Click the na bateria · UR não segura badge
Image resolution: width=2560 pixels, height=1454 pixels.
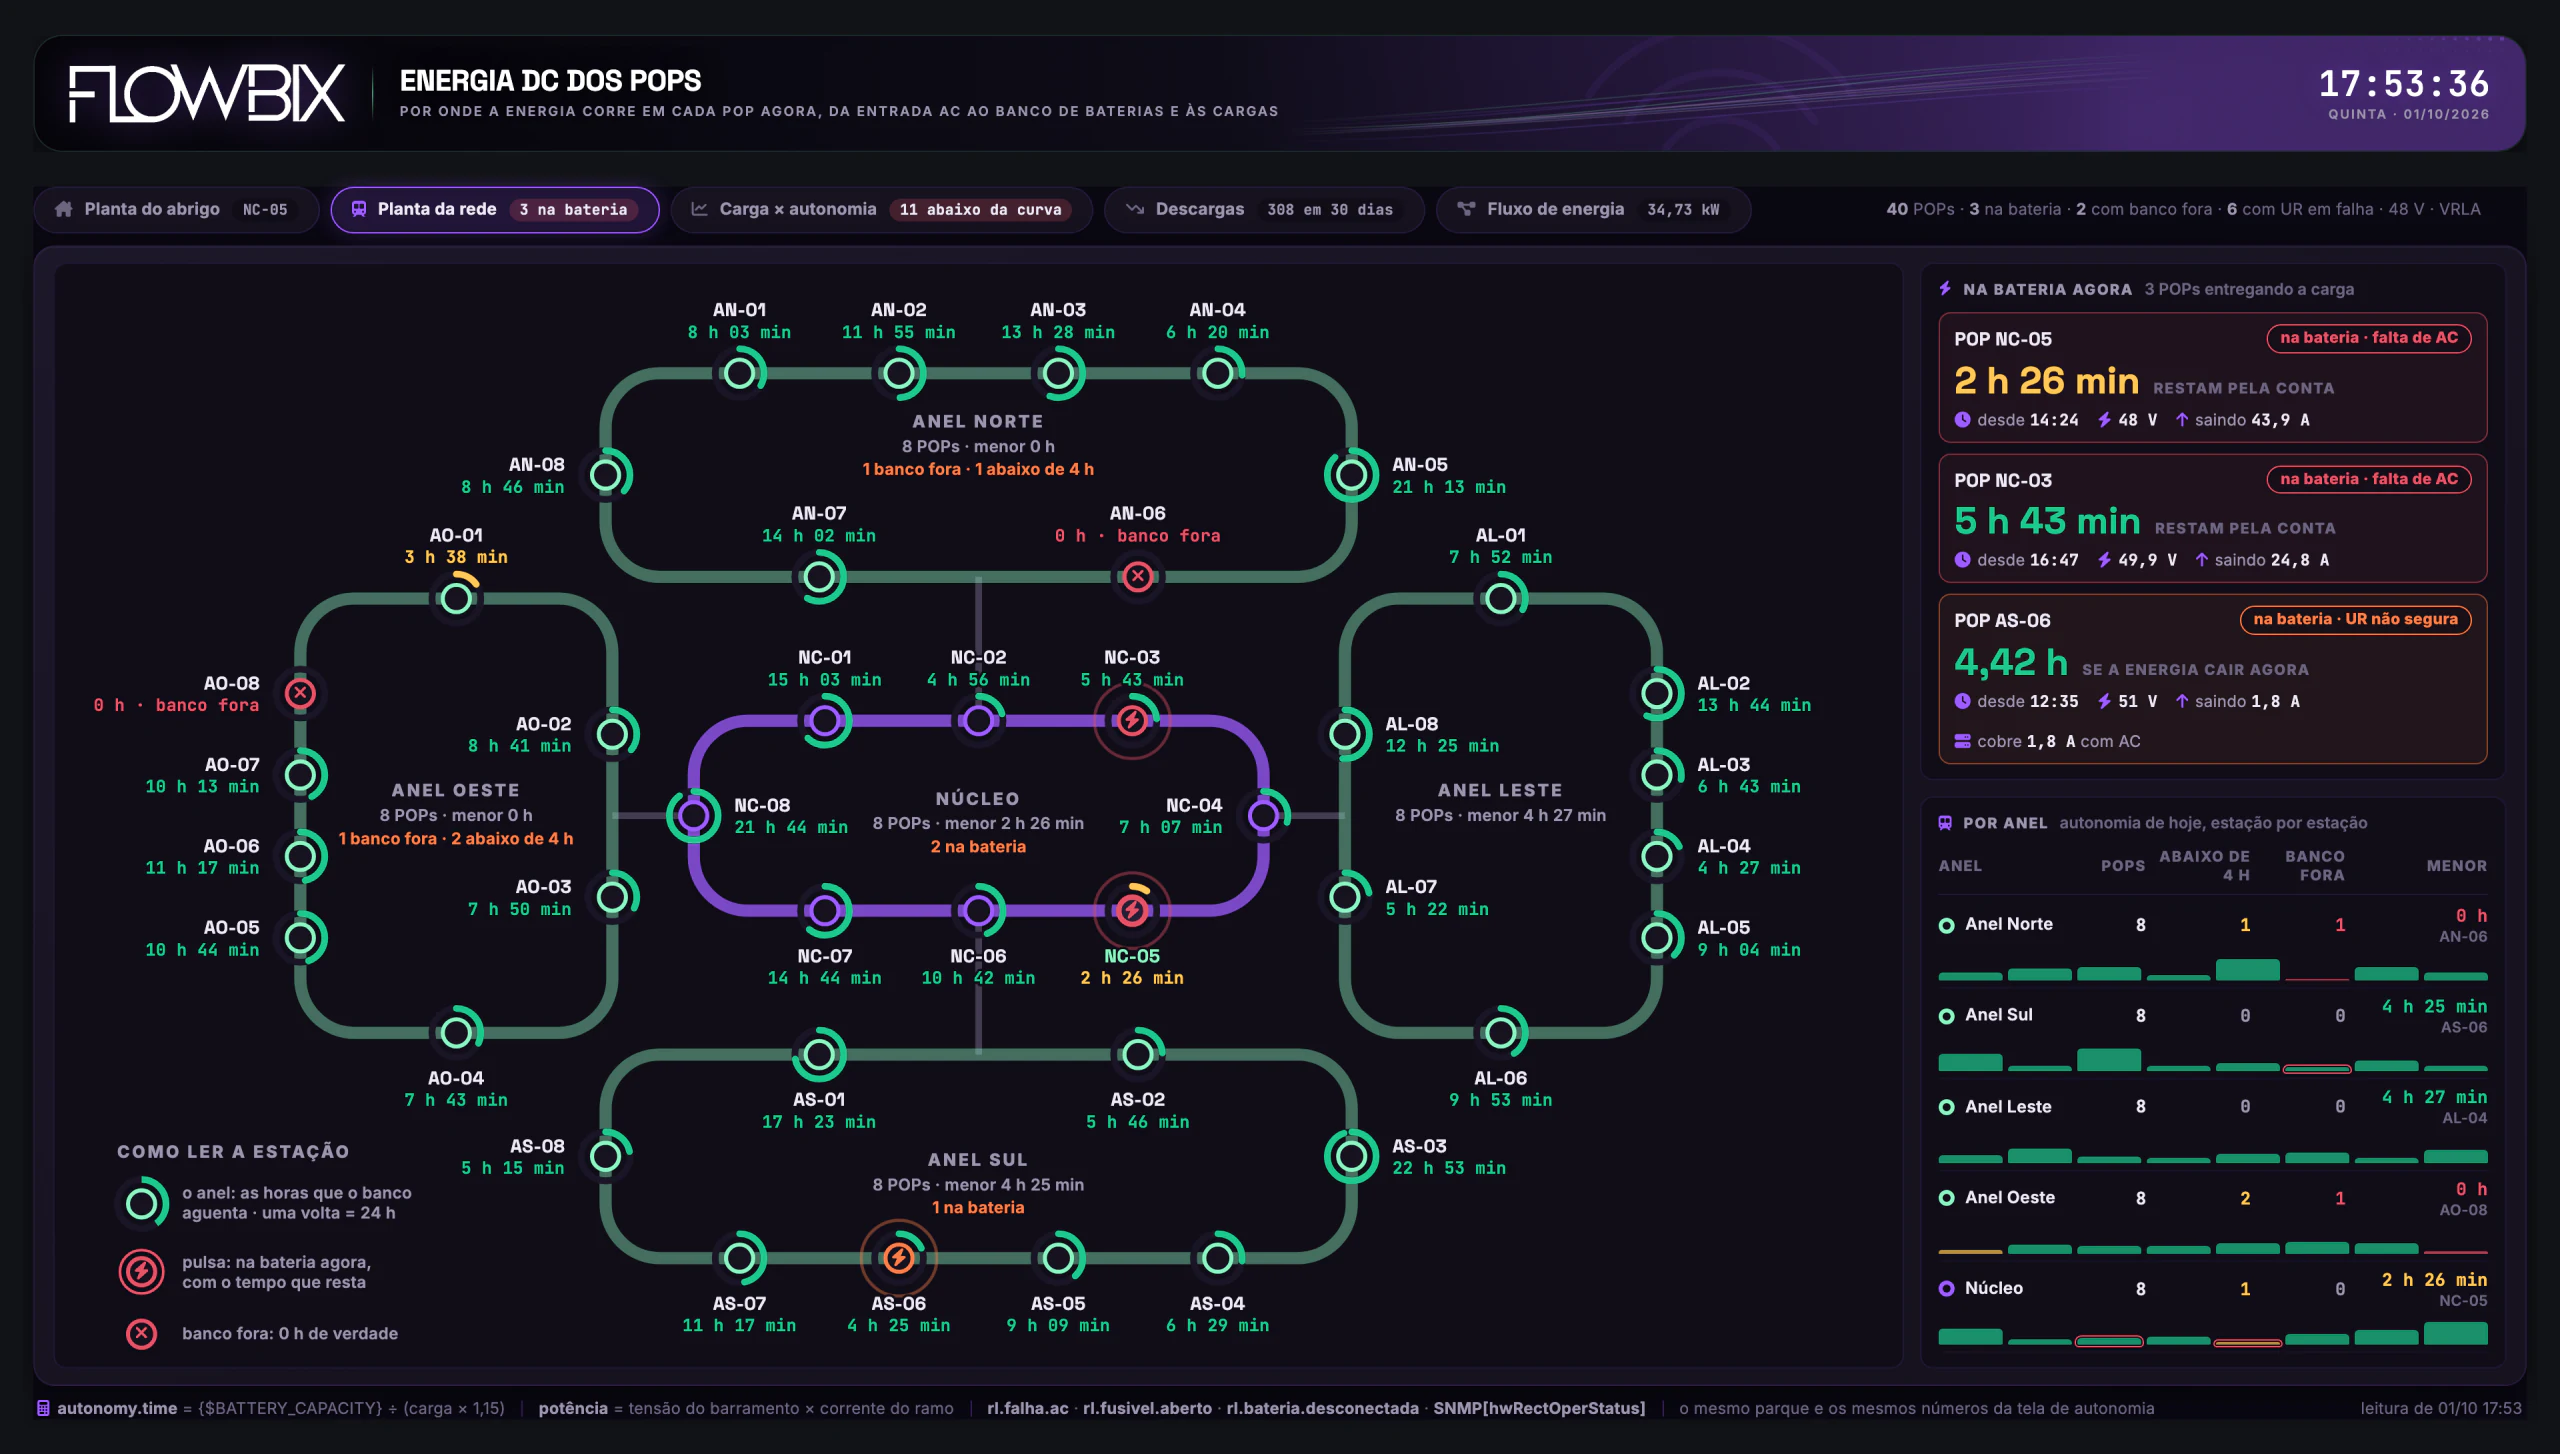click(x=2355, y=619)
